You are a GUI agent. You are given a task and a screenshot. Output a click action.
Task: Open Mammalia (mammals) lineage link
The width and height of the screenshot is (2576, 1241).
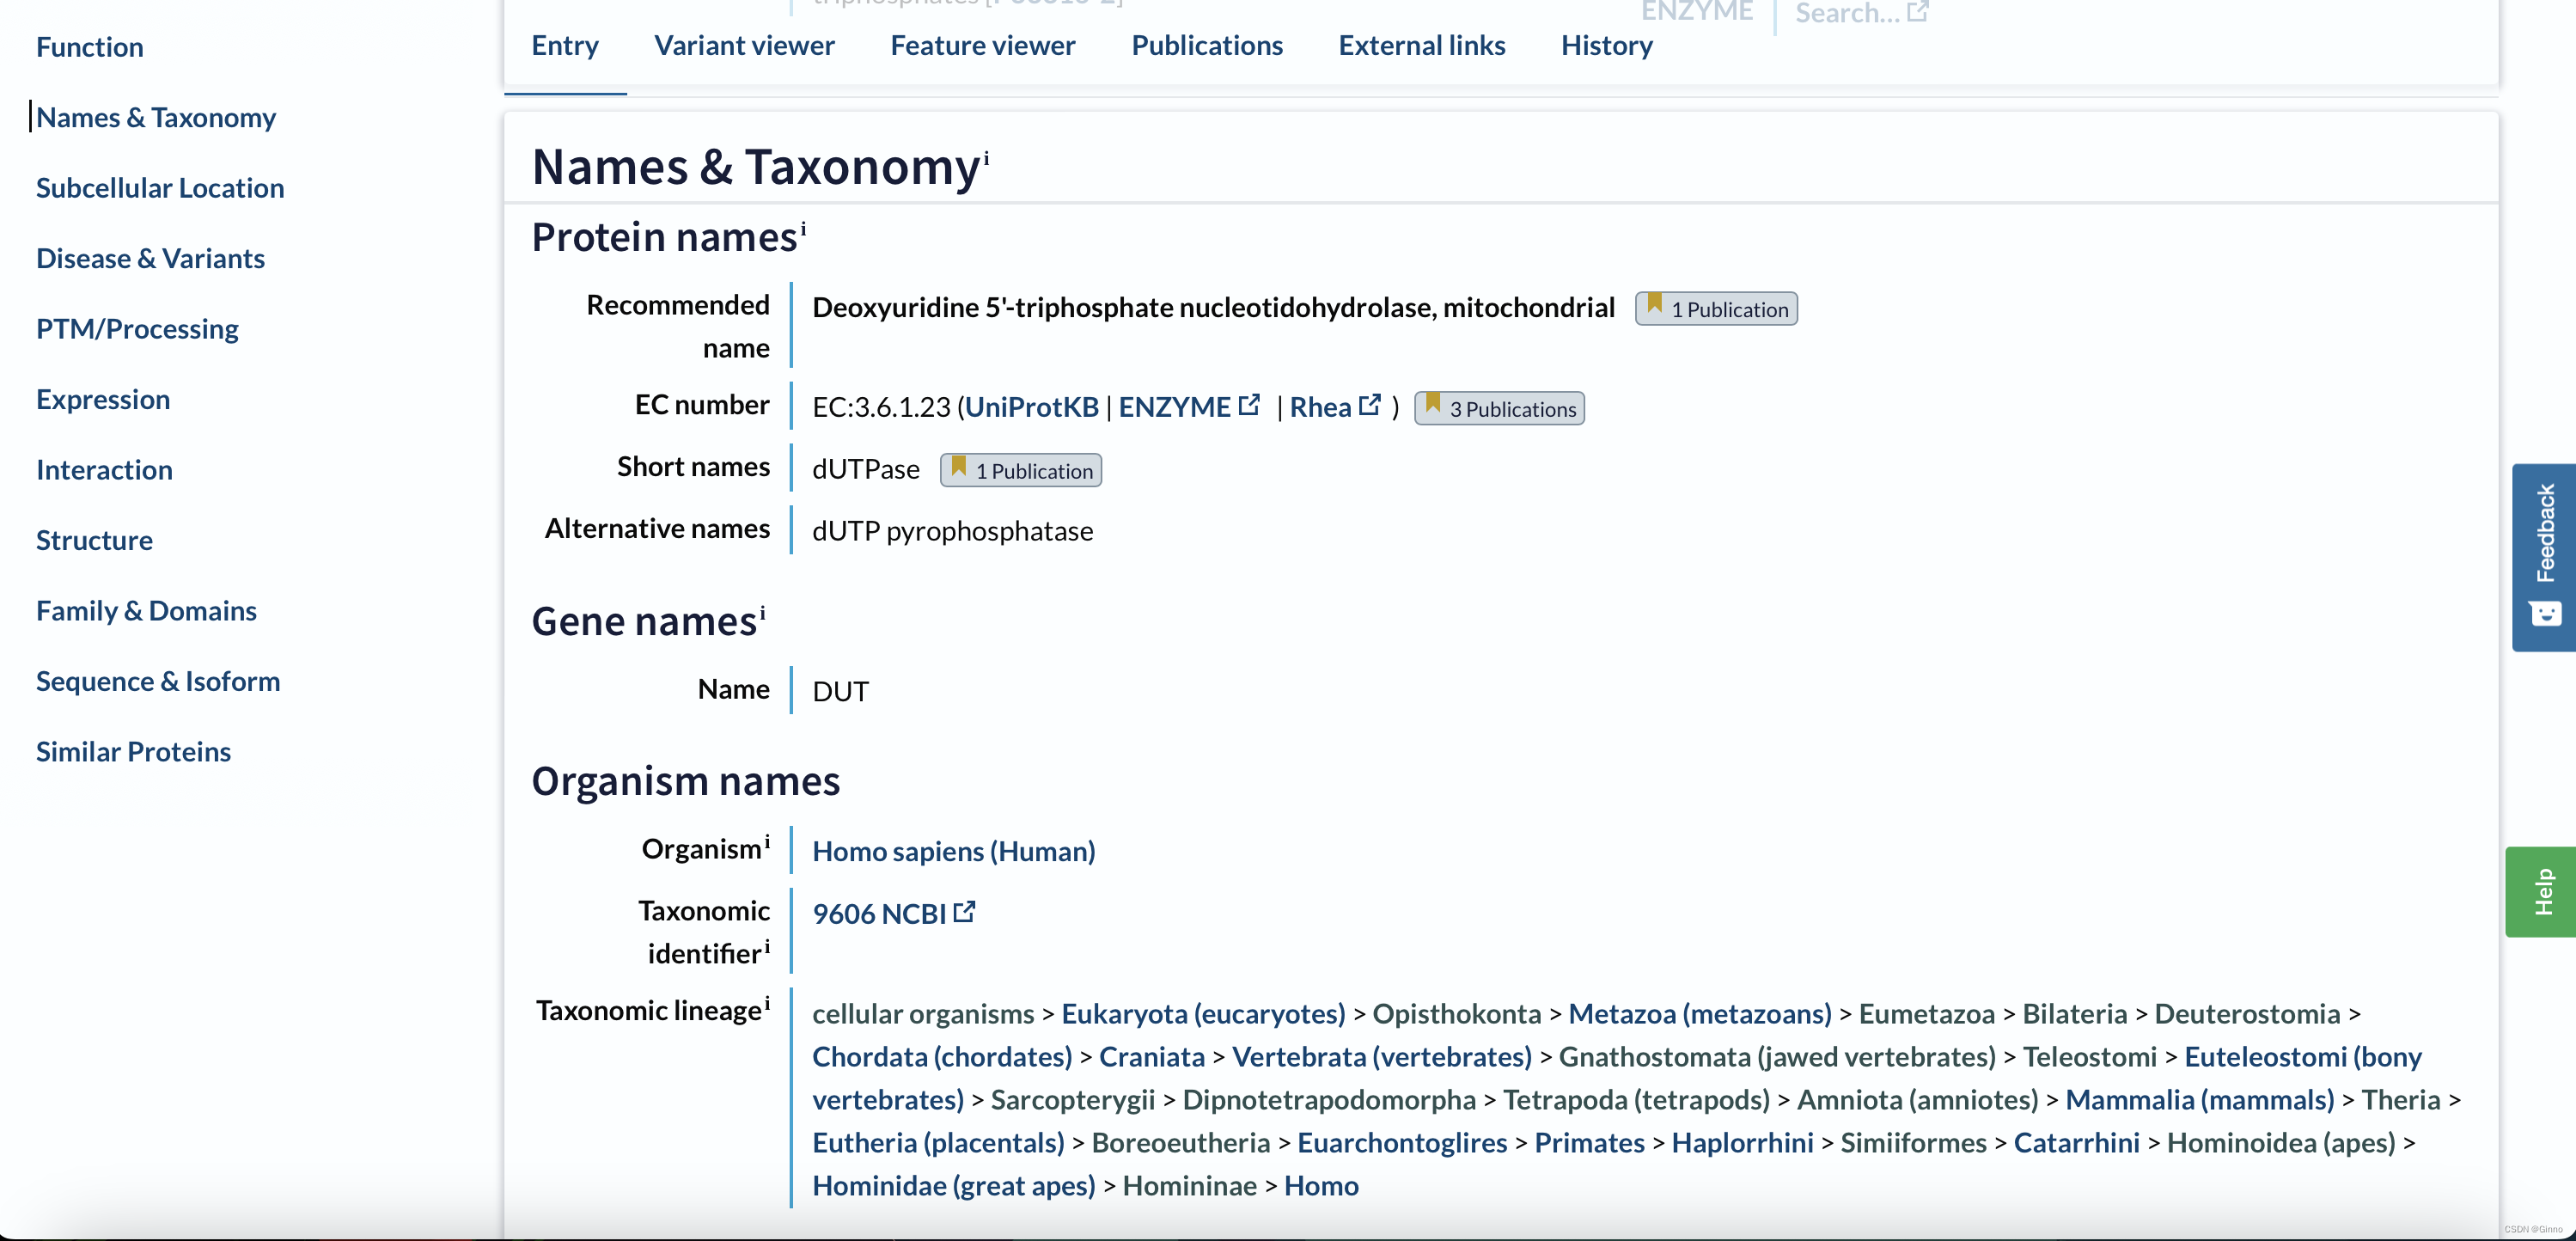[x=2200, y=1100]
